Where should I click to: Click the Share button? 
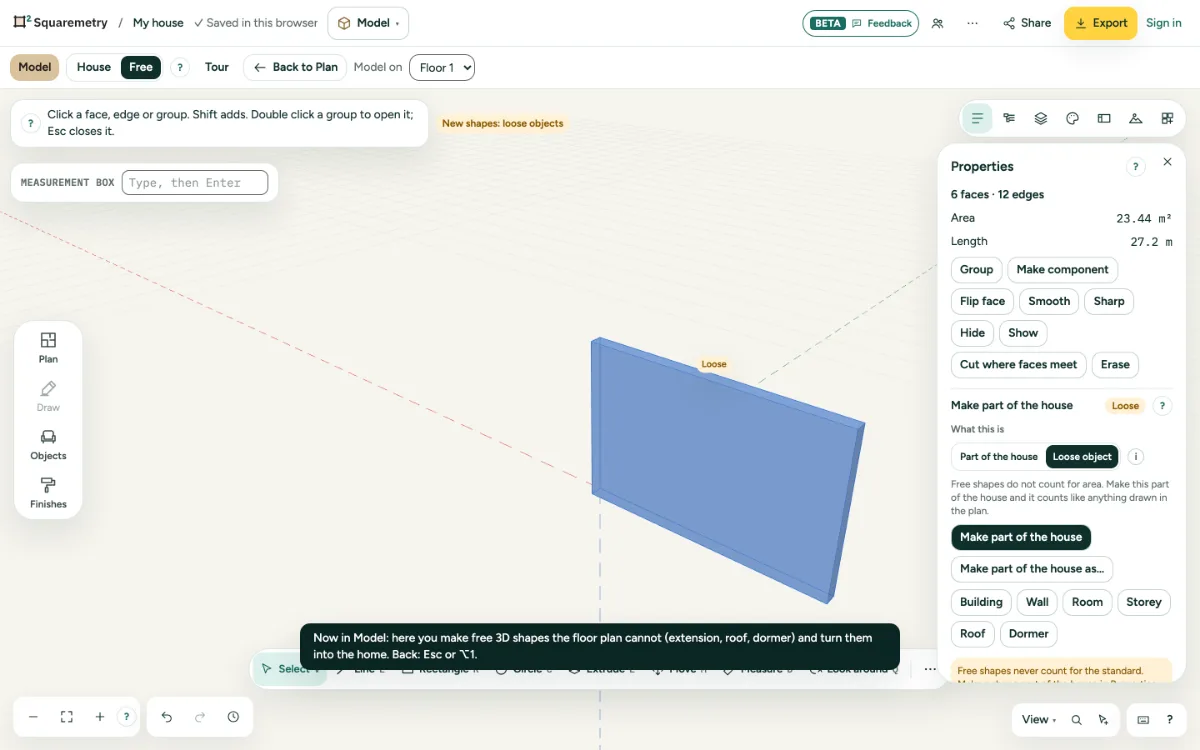pyautogui.click(x=1027, y=23)
